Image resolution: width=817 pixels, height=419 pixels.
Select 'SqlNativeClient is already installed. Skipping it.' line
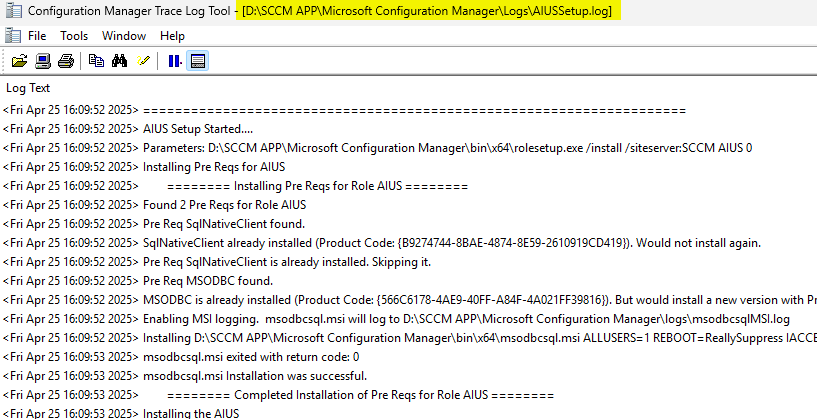coord(408,262)
